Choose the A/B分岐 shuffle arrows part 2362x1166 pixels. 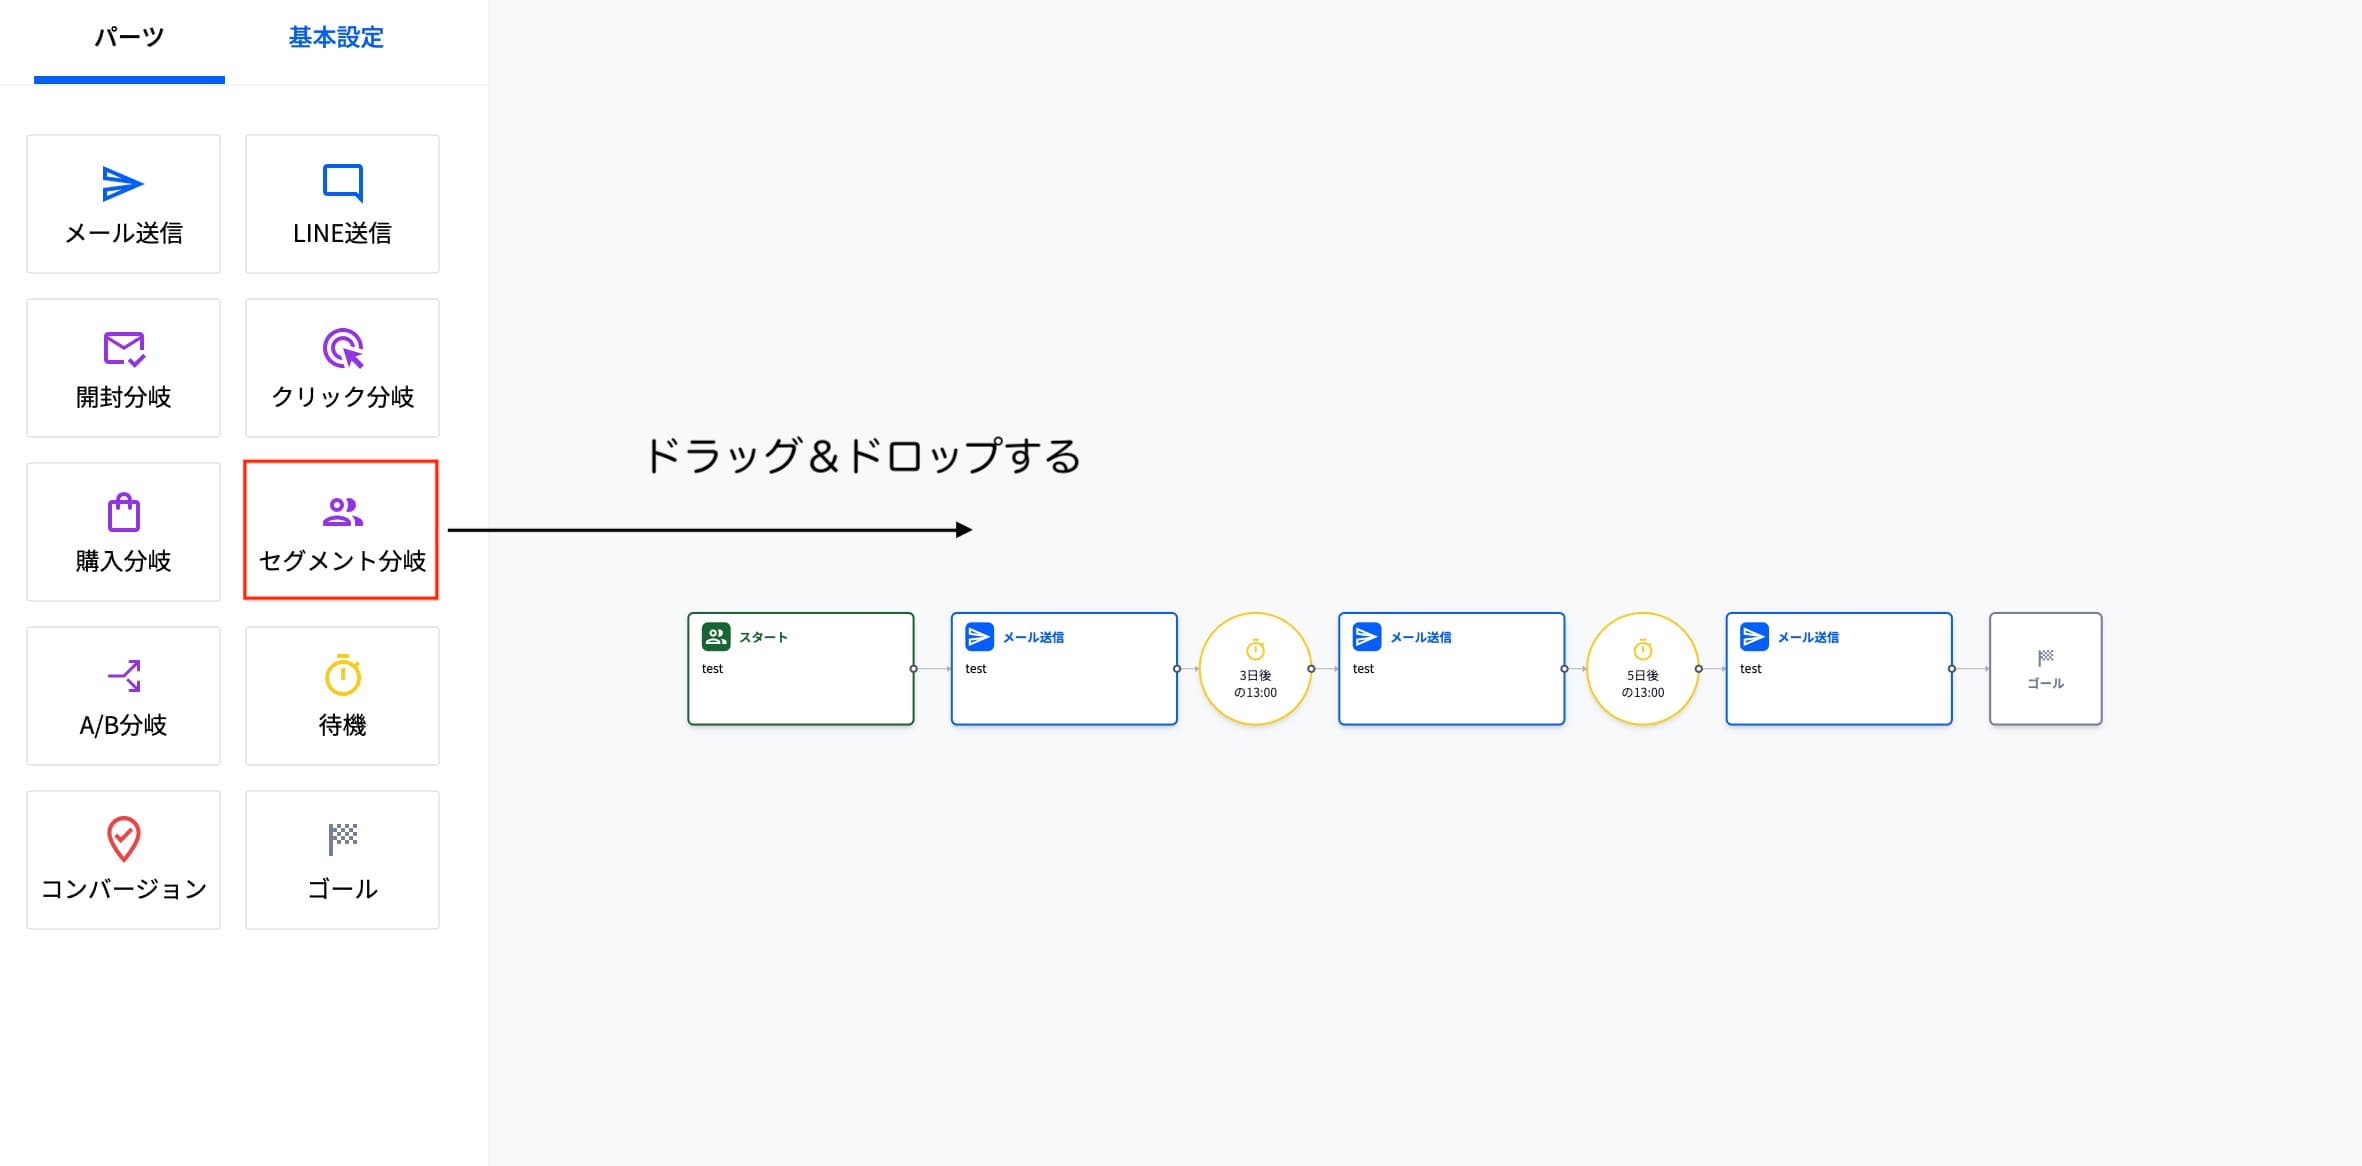pos(123,696)
